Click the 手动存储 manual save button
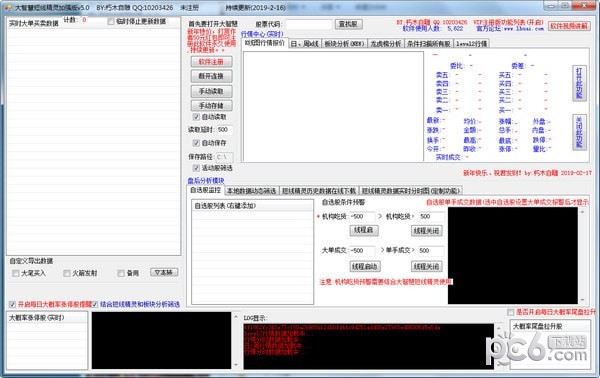 (211, 105)
